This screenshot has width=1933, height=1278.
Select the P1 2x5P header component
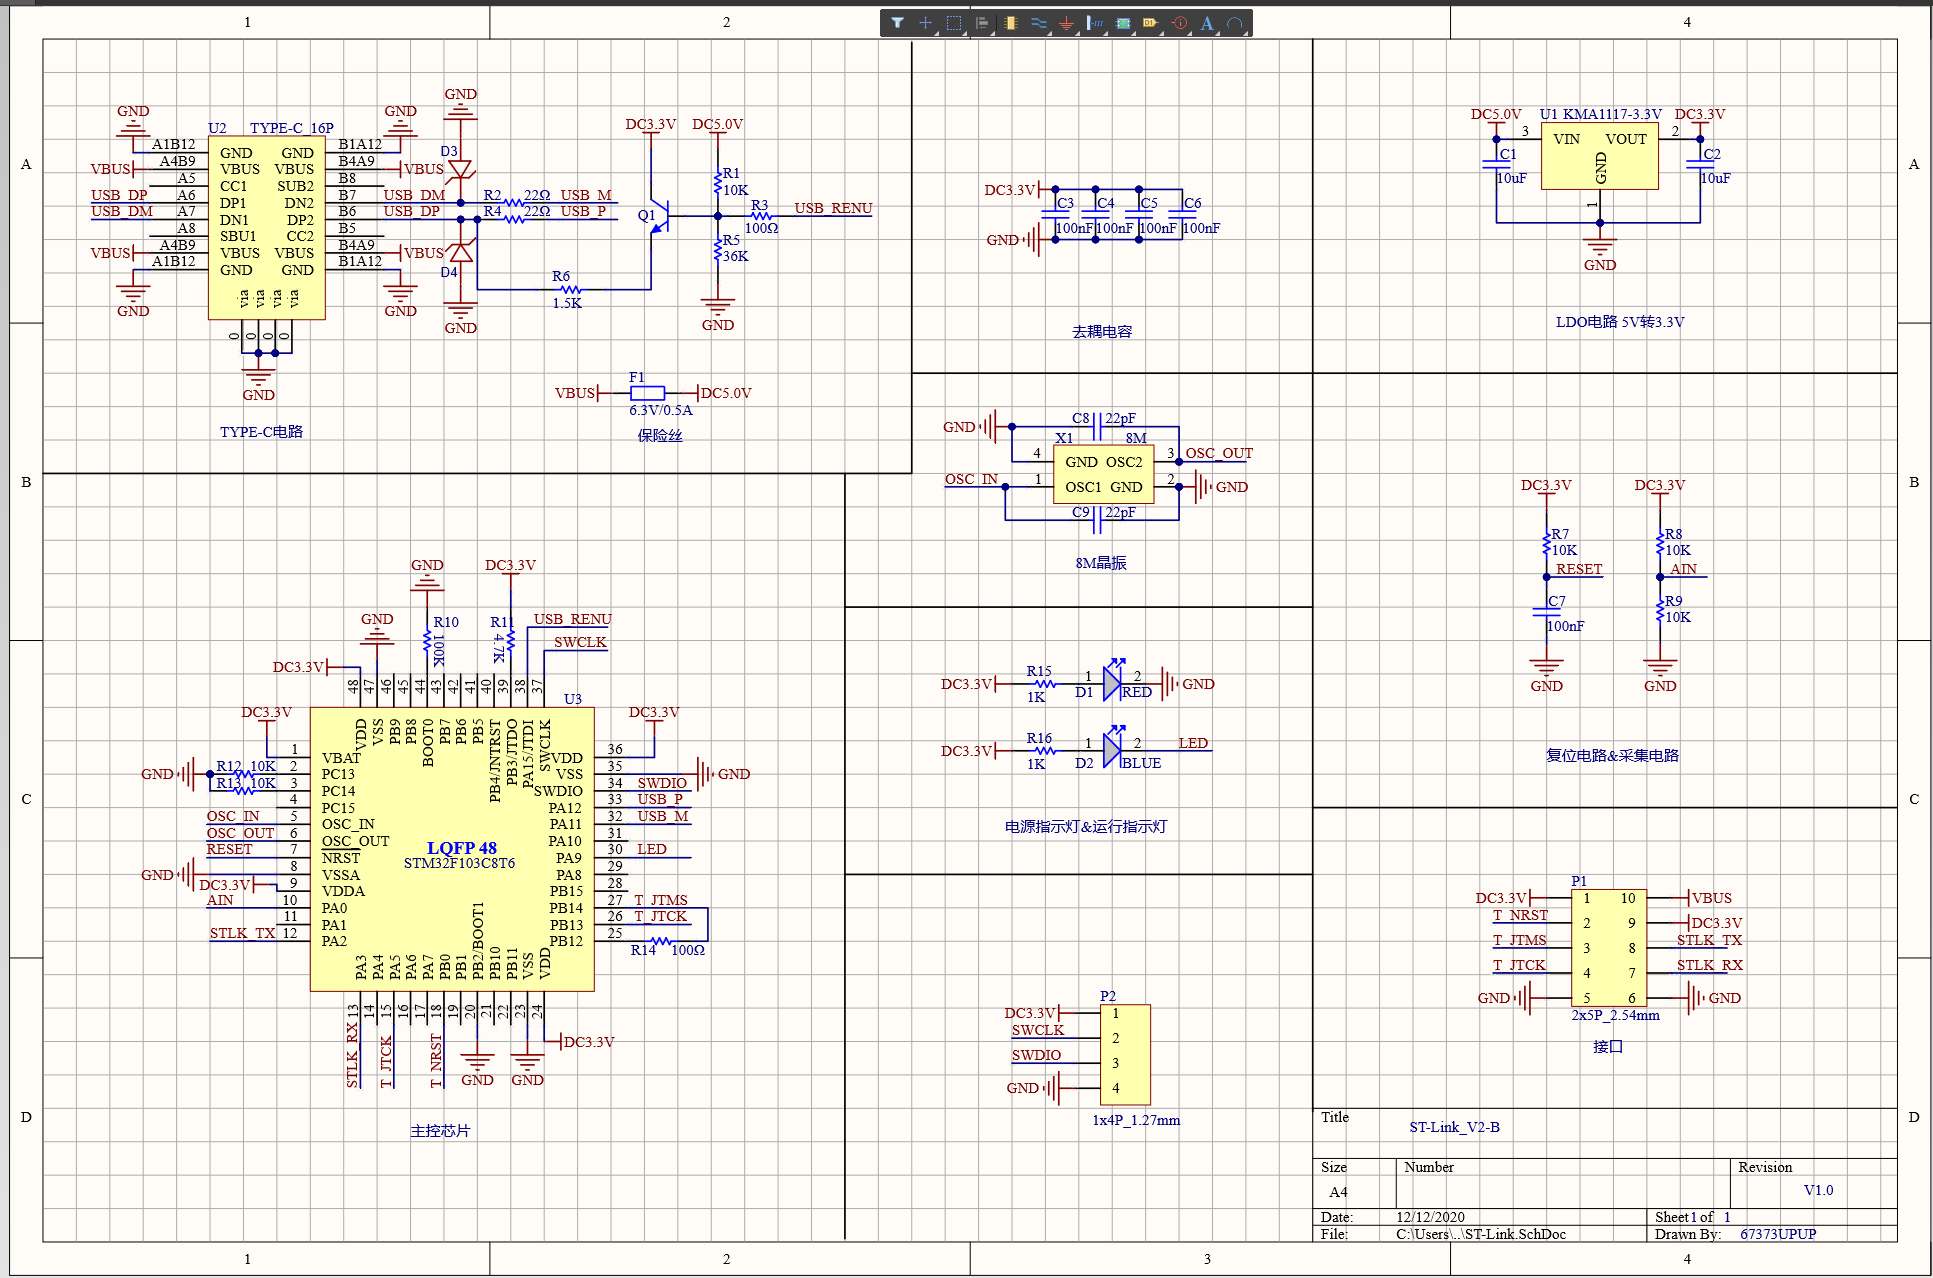[x=1608, y=948]
